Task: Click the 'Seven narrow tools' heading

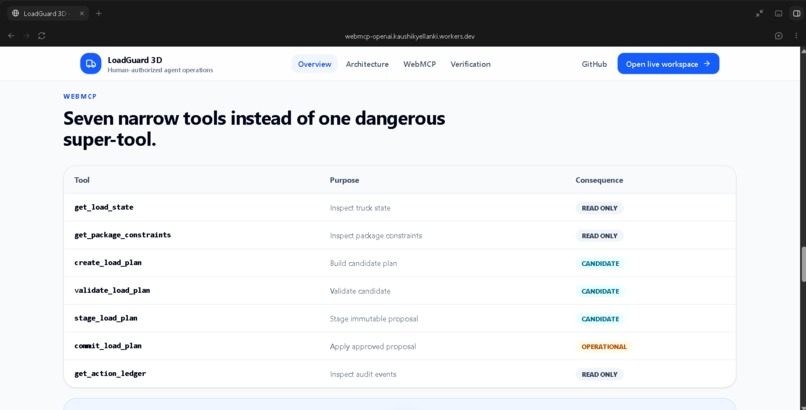Action: point(254,128)
